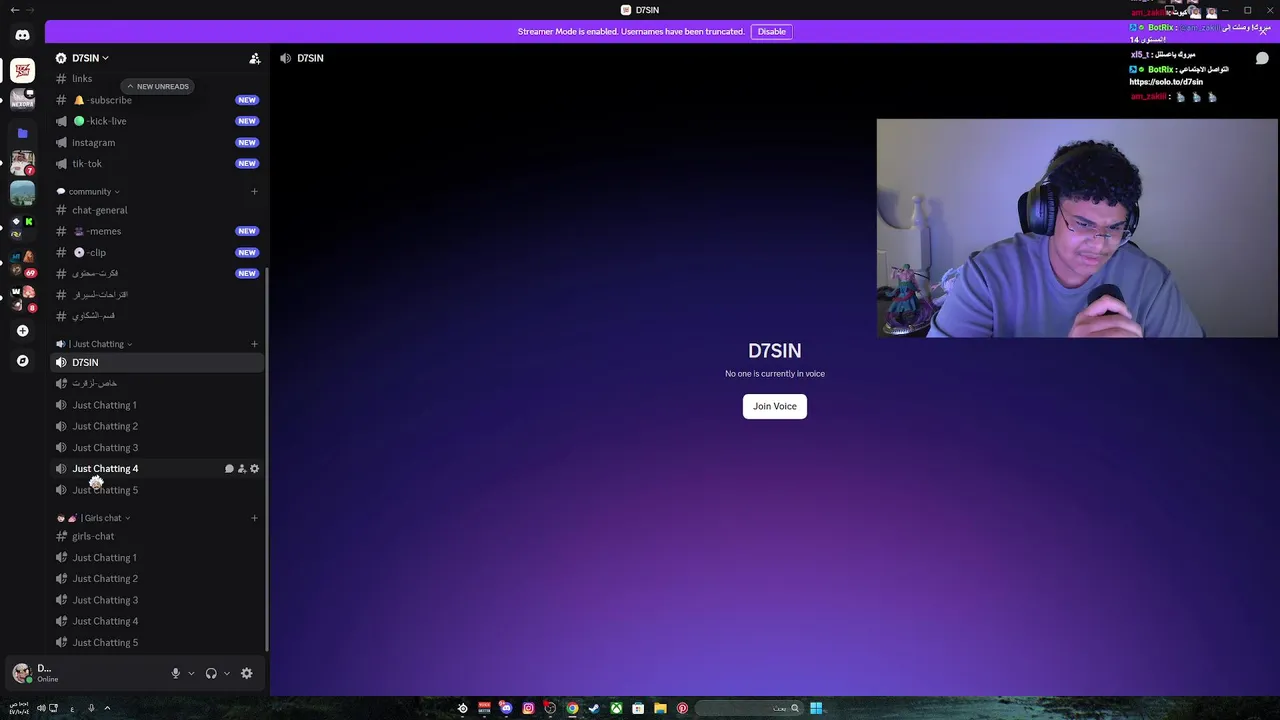Open Discord user settings gear
1280x720 pixels.
[247, 673]
